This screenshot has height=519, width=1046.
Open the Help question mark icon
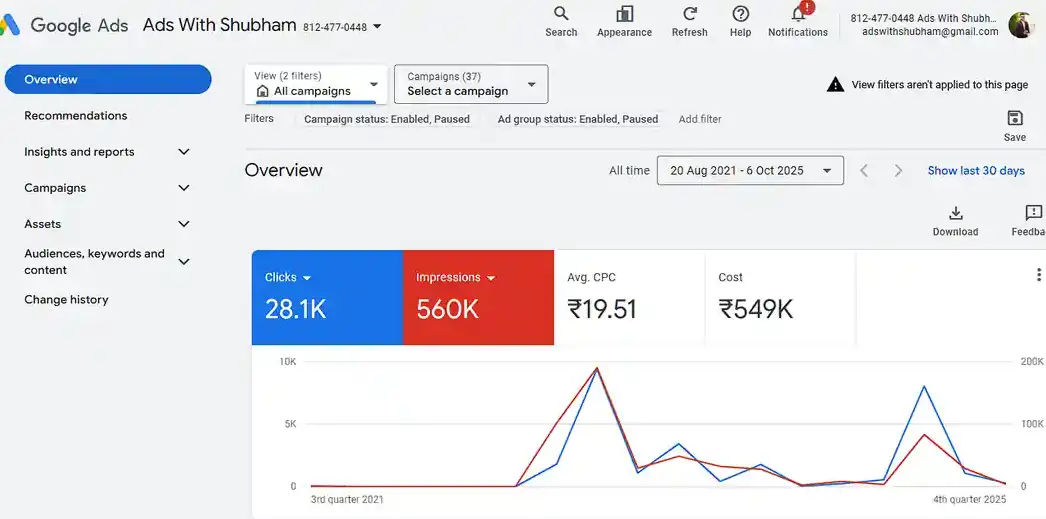[740, 13]
